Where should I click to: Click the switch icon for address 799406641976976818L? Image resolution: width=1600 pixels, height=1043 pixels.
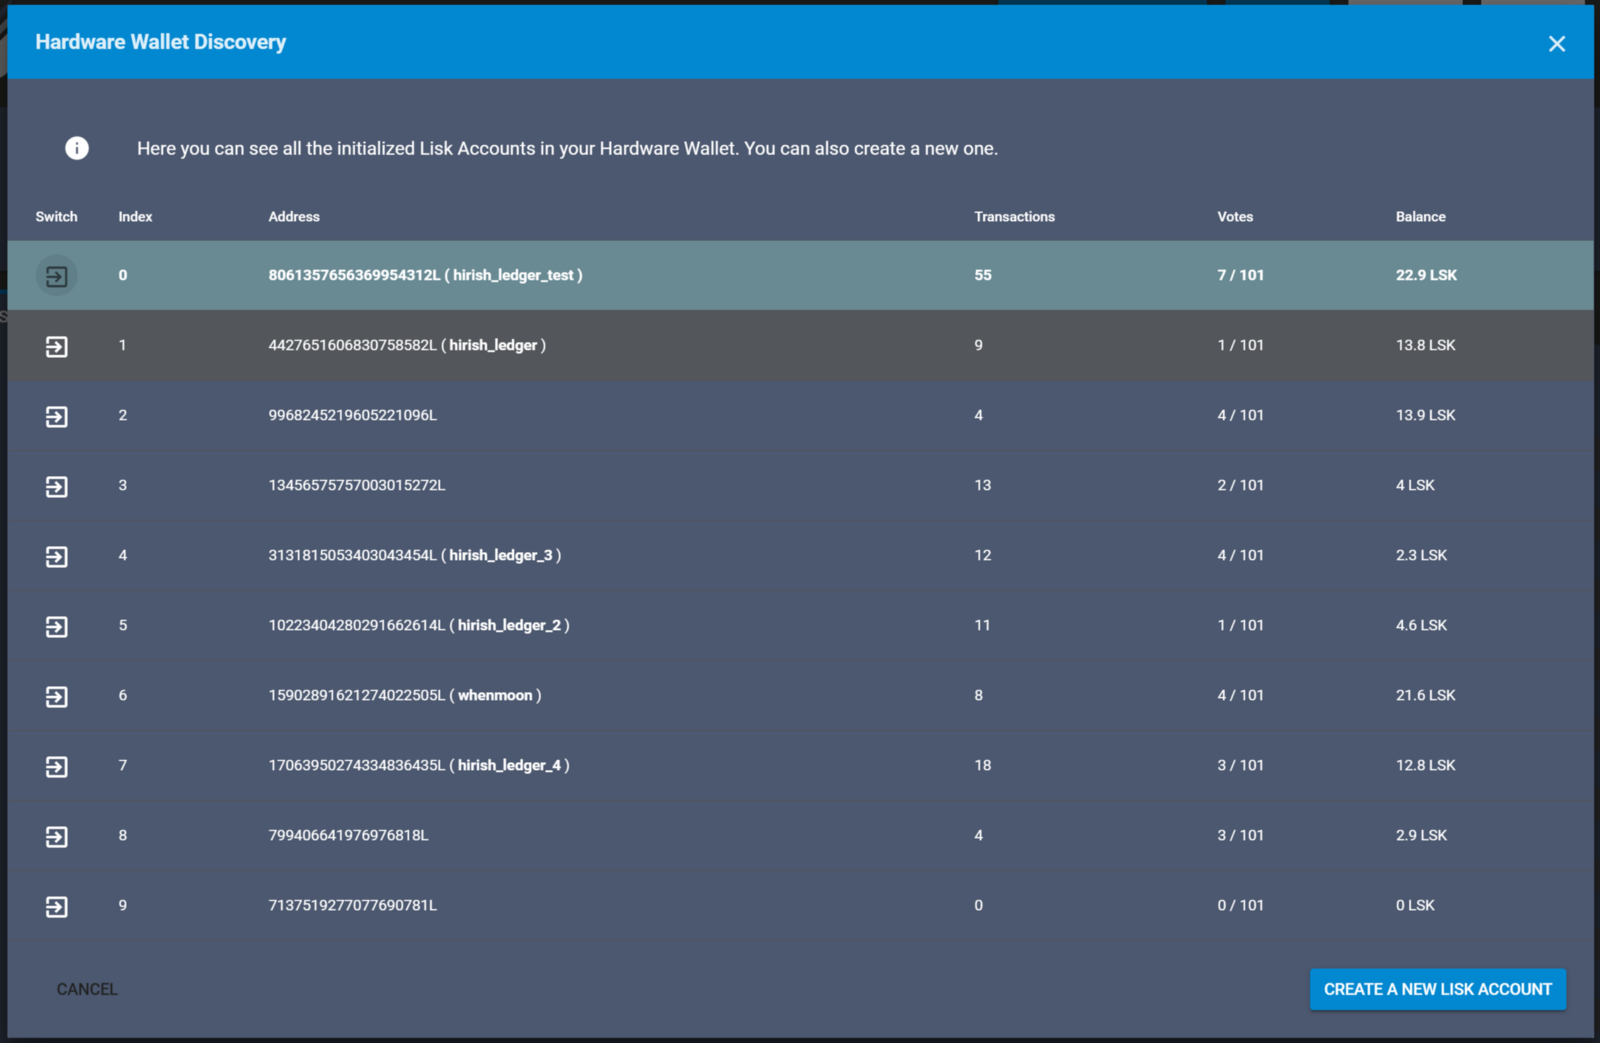click(x=57, y=836)
